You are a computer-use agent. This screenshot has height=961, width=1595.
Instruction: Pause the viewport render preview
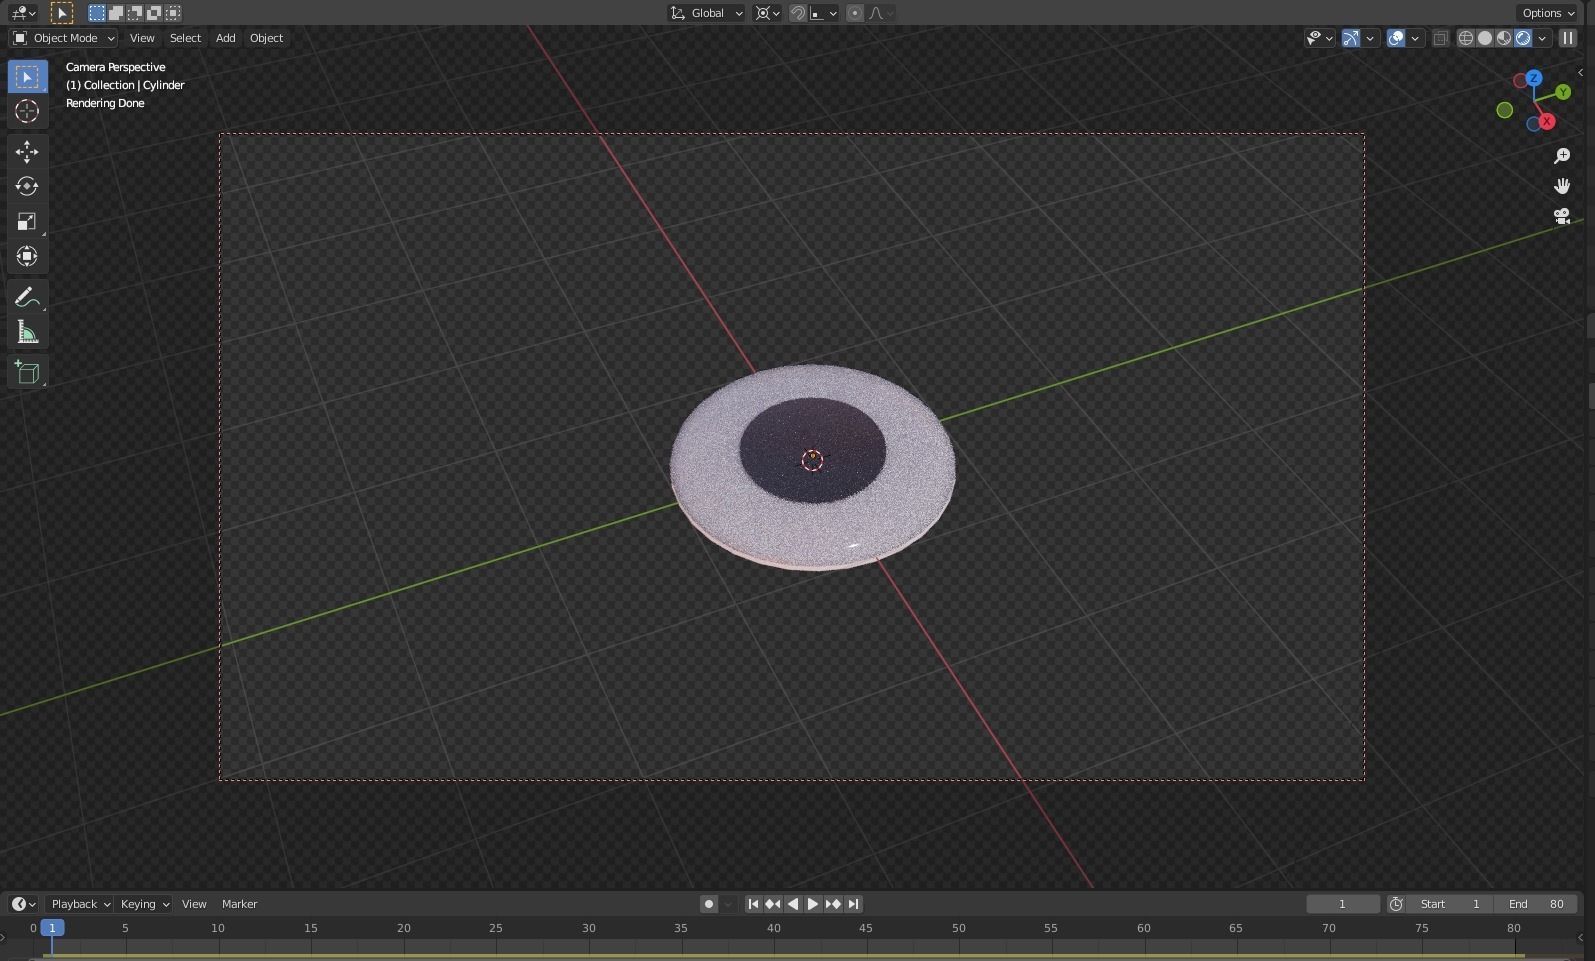(1567, 38)
